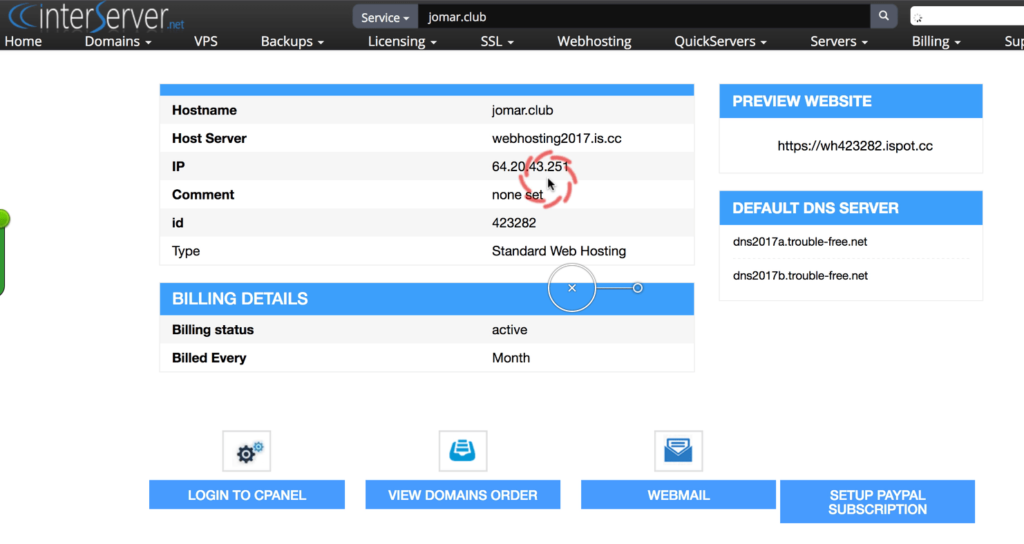Click SETUP PAYPAL SUBSCRIPTION button
Screen dimensions: 1024x544
tap(877, 502)
